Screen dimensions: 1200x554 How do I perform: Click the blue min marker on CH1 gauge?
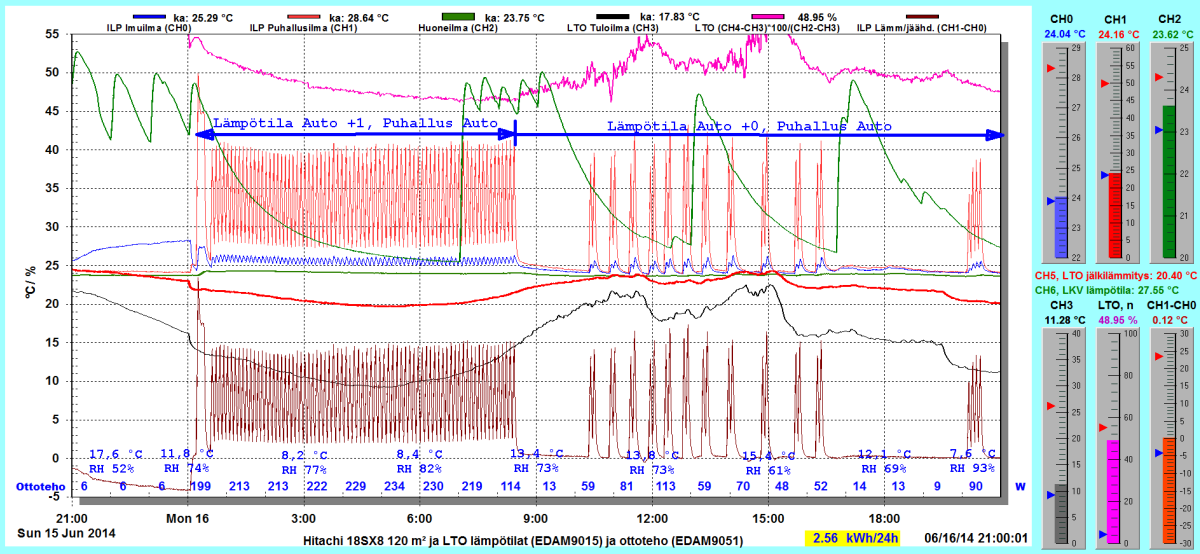[x=1104, y=175]
